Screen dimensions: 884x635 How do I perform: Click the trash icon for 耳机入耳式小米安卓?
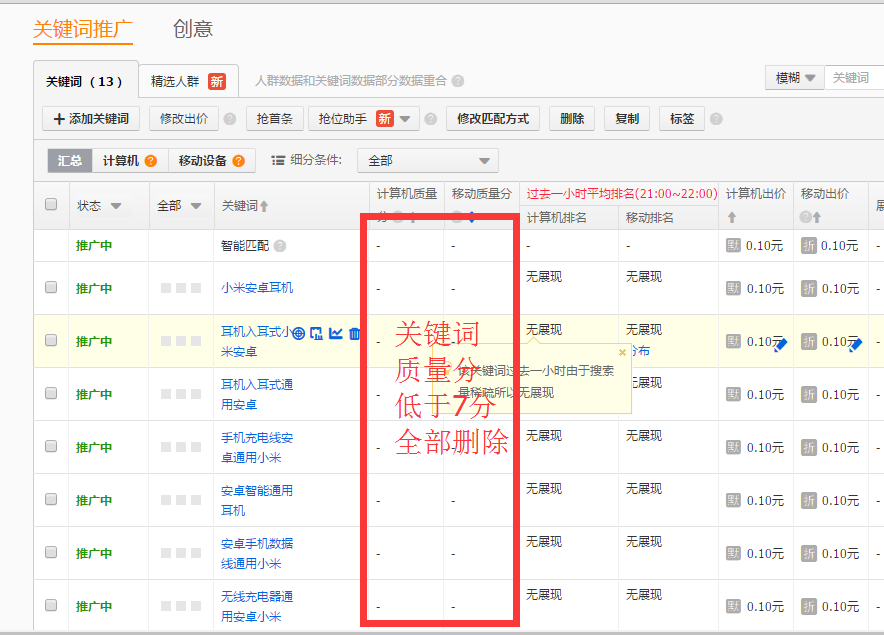point(354,333)
